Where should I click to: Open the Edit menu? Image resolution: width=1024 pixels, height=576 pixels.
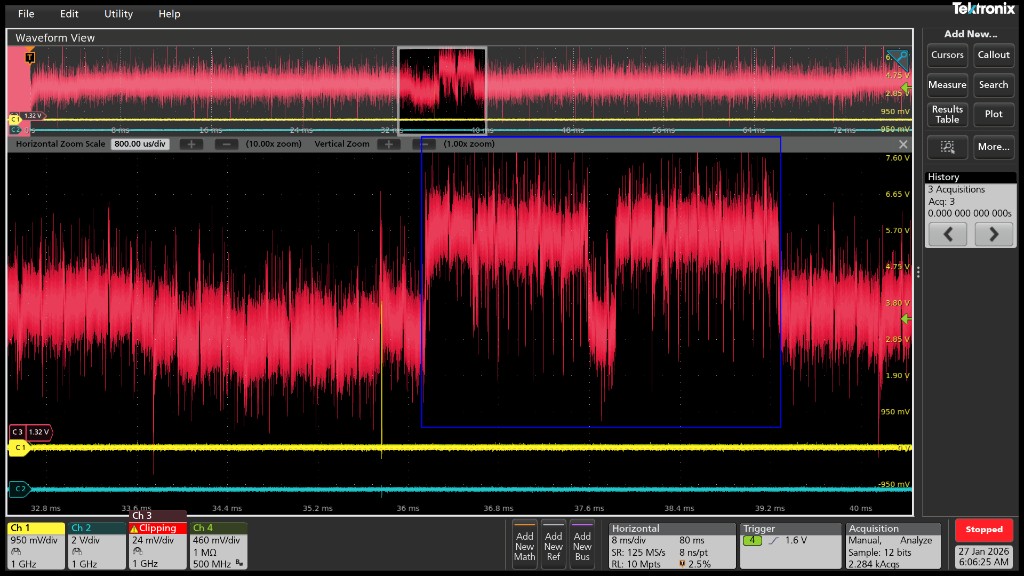(x=69, y=14)
